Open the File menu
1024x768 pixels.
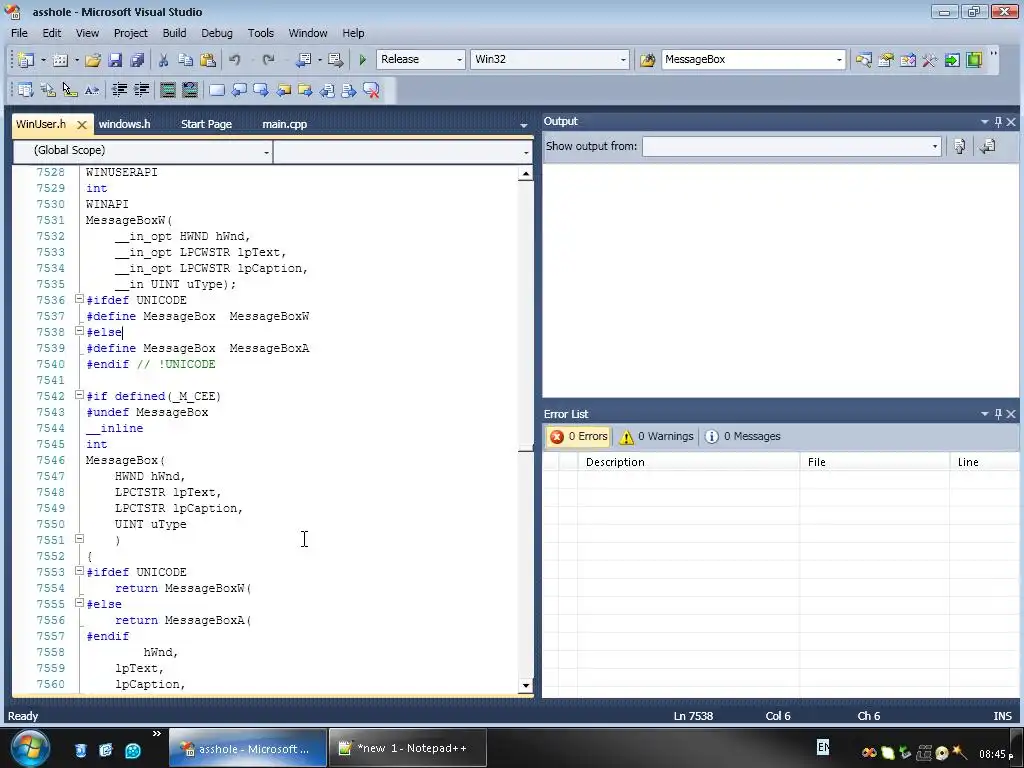(x=19, y=33)
